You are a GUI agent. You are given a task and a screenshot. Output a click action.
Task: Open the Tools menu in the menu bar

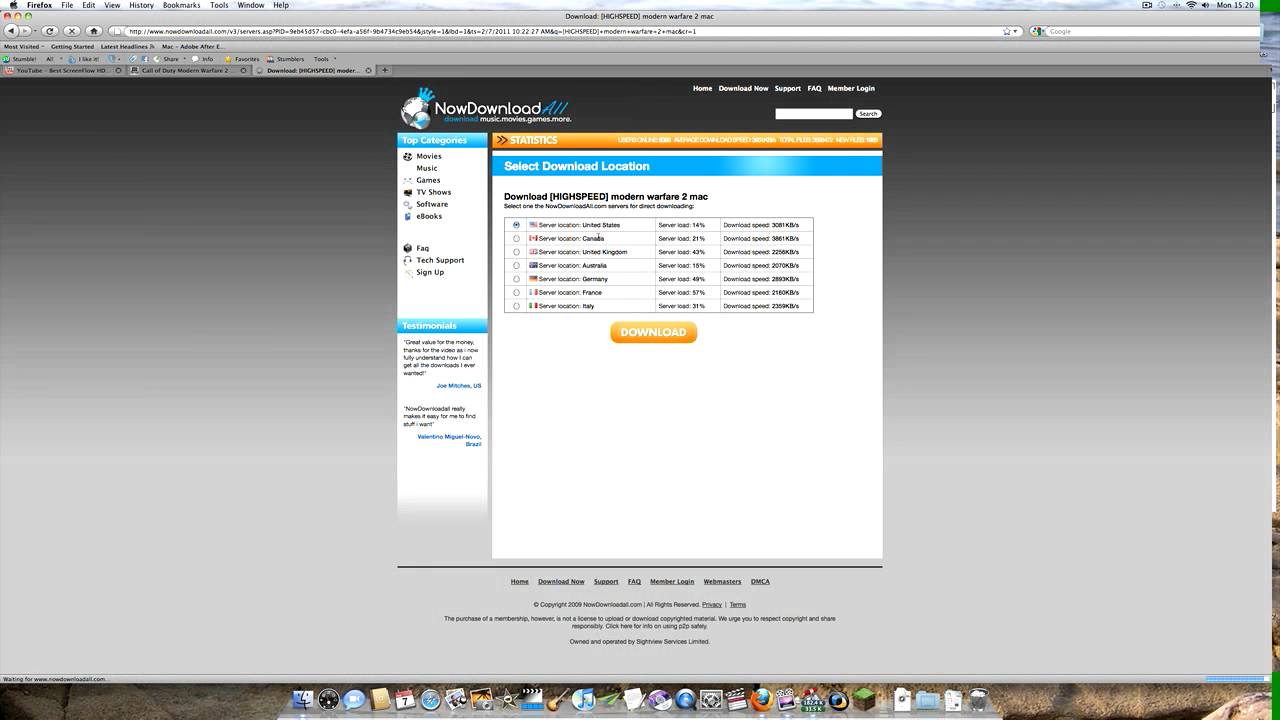click(219, 5)
